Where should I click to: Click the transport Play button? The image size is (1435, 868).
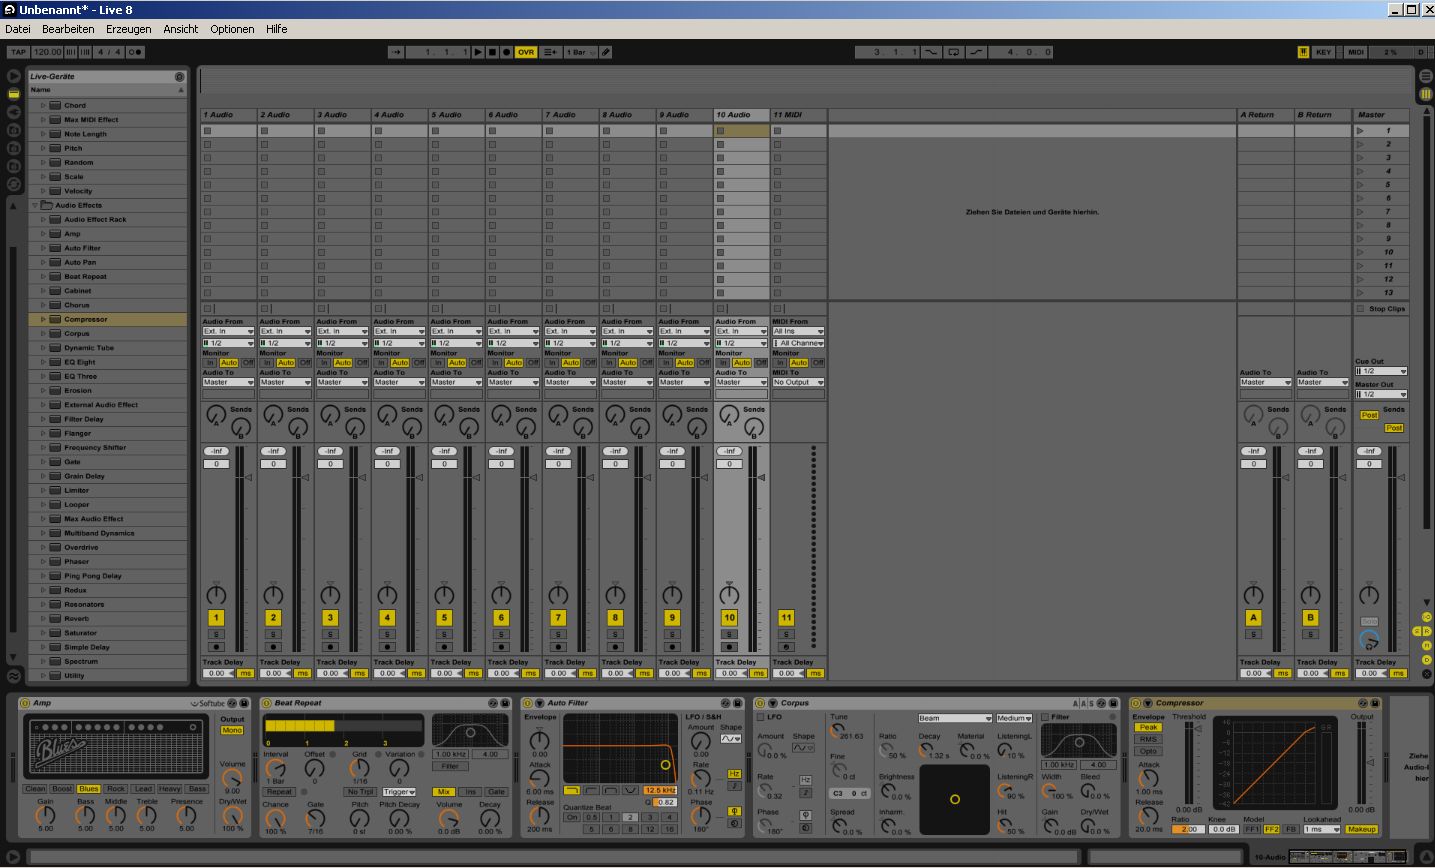(478, 52)
